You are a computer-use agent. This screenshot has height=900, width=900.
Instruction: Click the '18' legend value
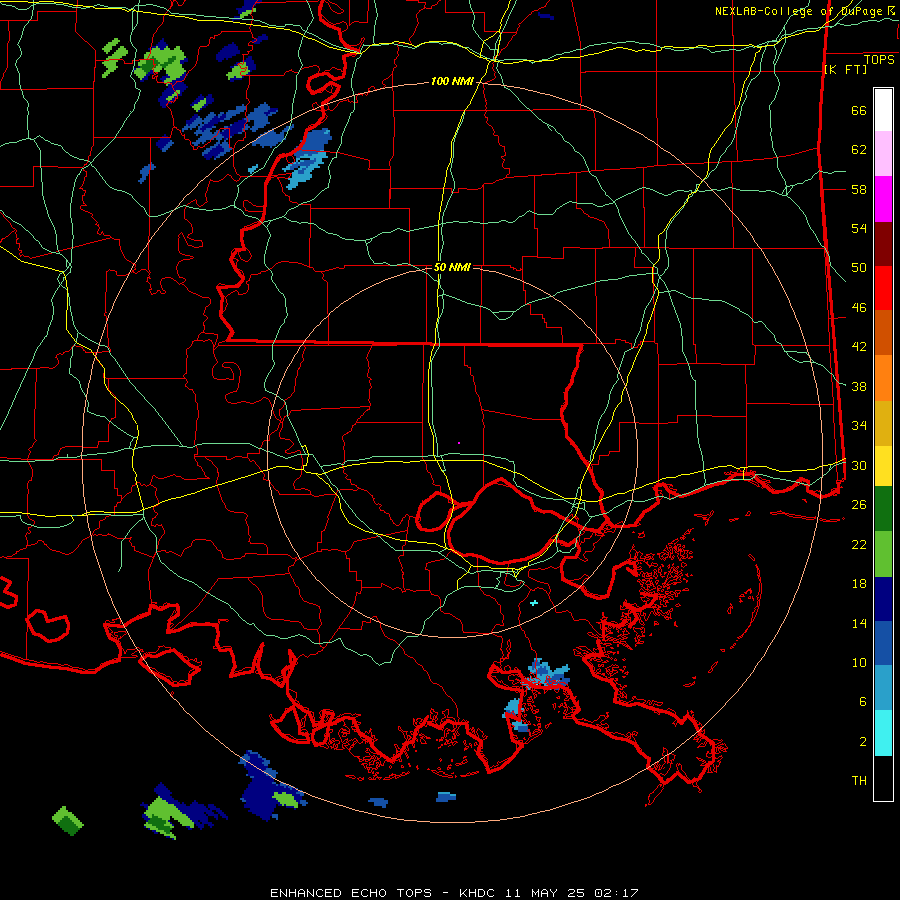pyautogui.click(x=859, y=584)
